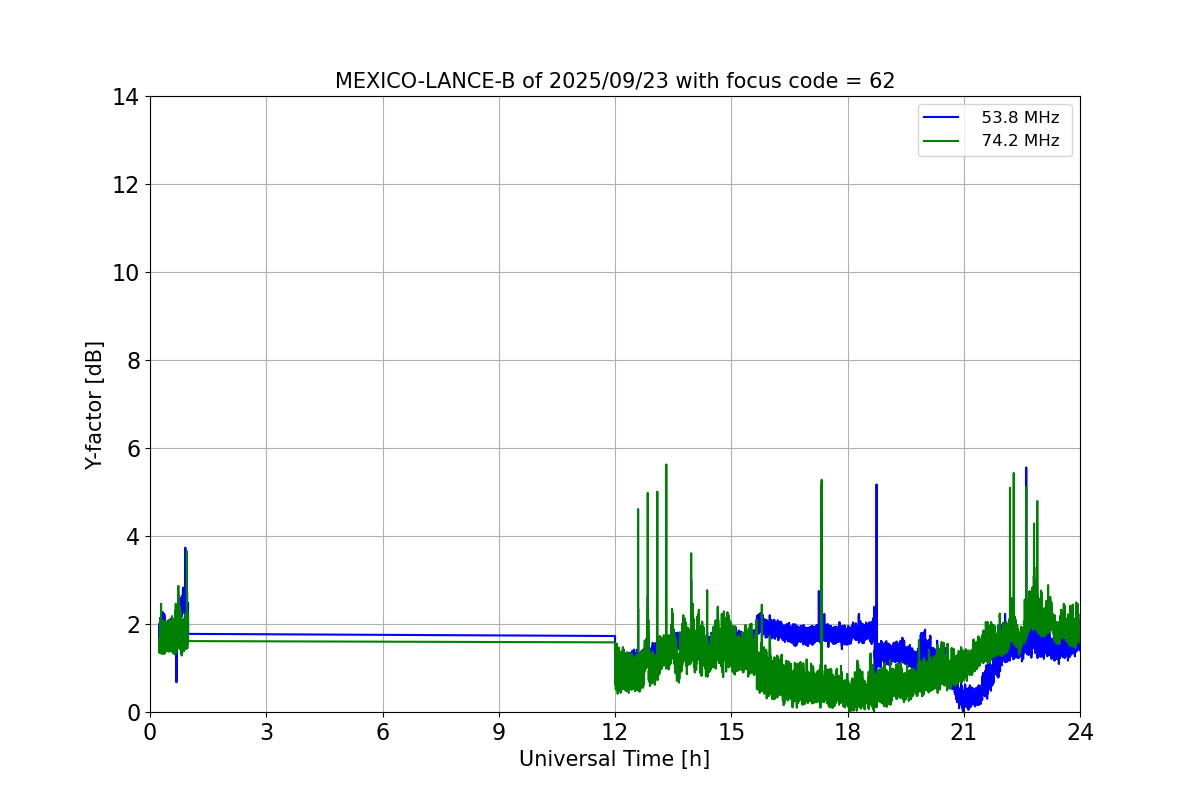Click y-axis tick label 4

pyautogui.click(x=134, y=537)
